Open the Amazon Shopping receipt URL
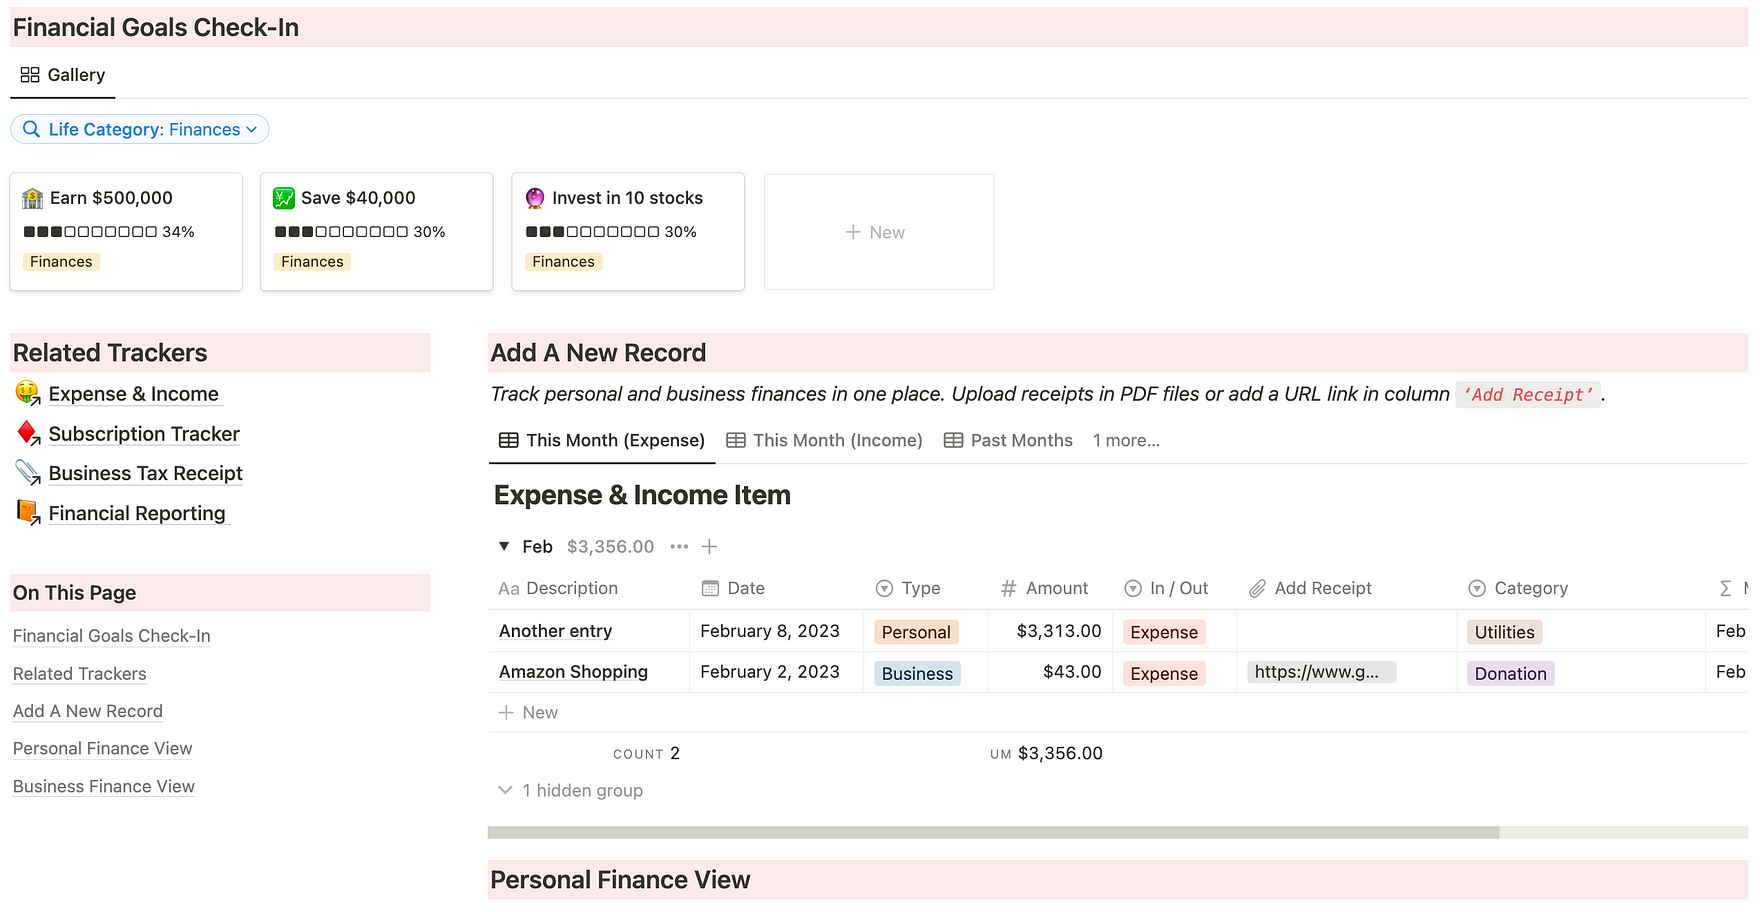The height and width of the screenshot is (912, 1760). tap(1320, 673)
